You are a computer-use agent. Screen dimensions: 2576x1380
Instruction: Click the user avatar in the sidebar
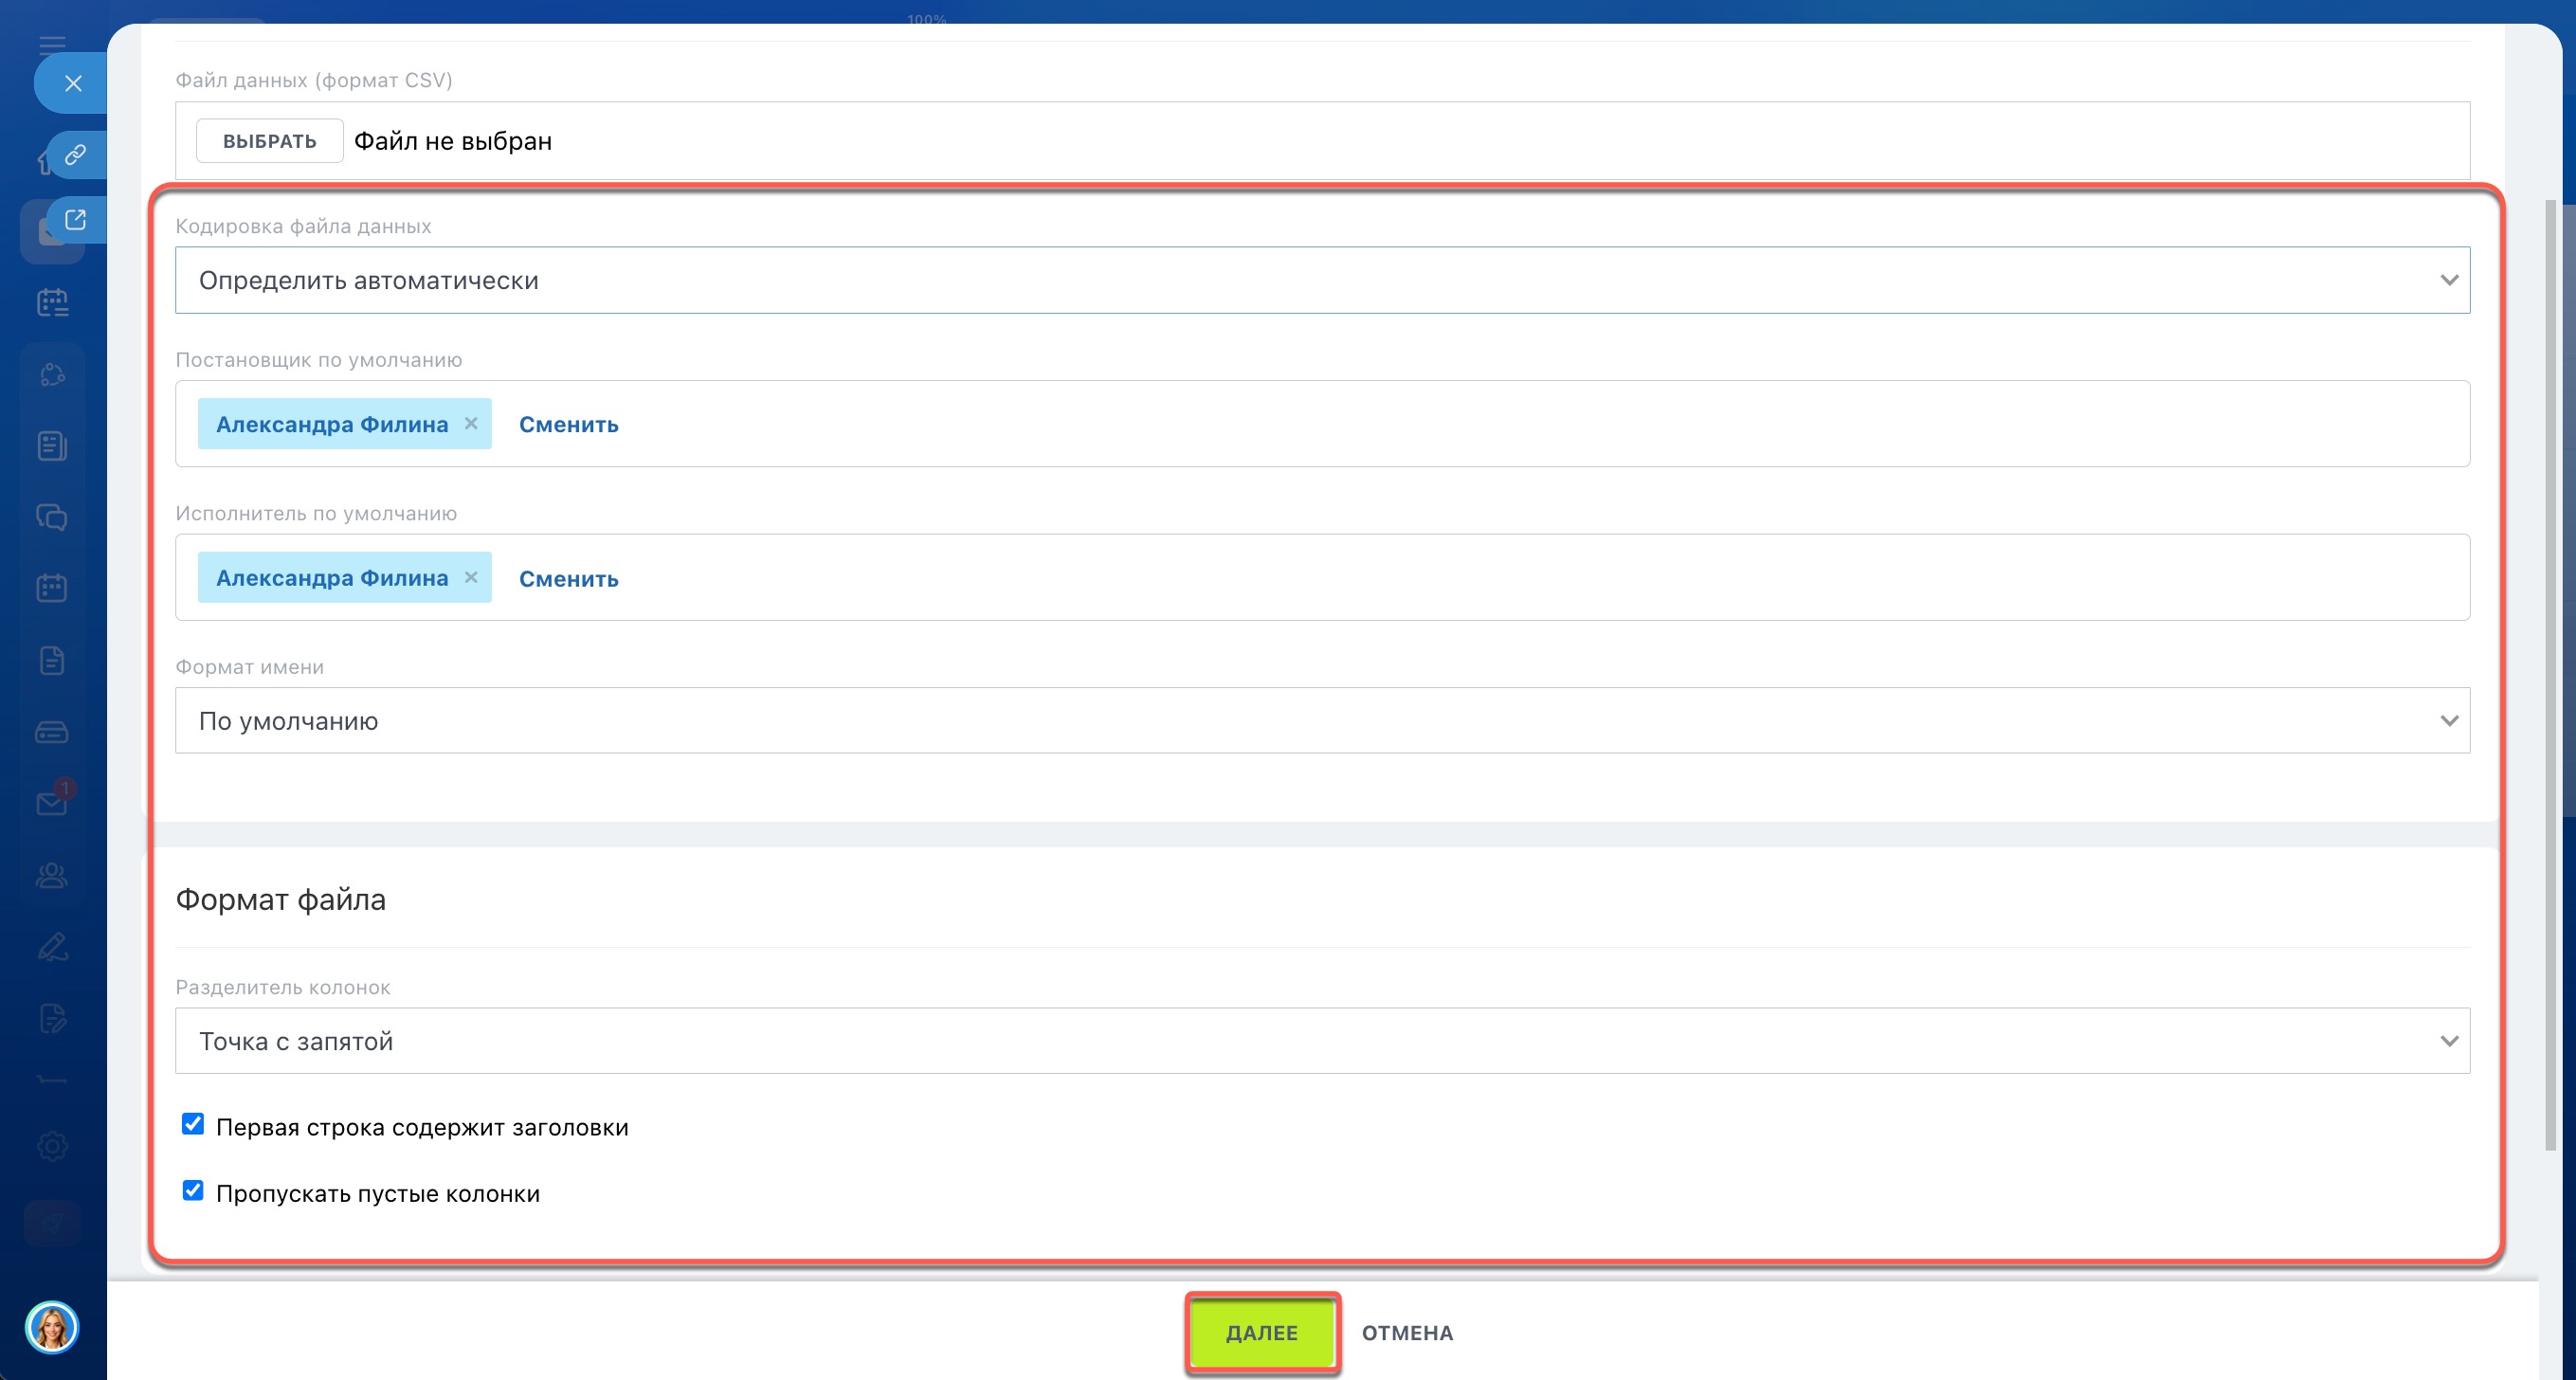click(x=52, y=1327)
